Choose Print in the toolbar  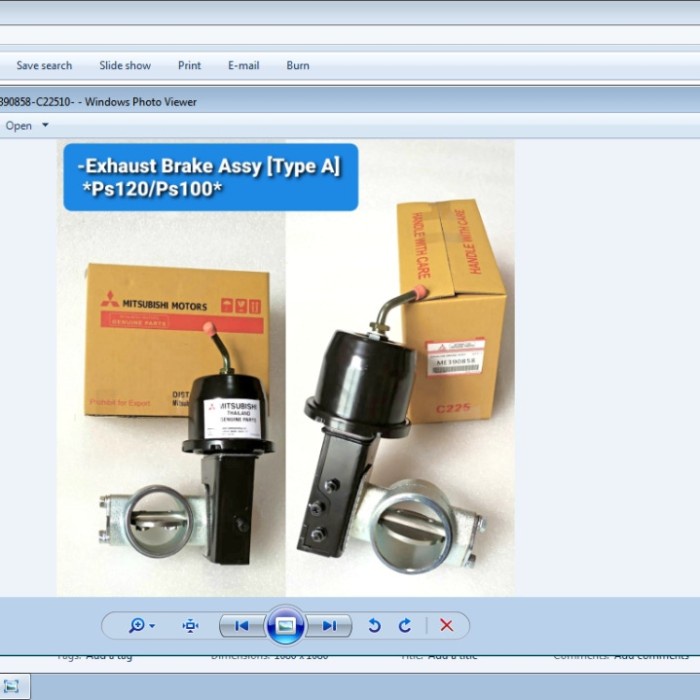pyautogui.click(x=189, y=66)
